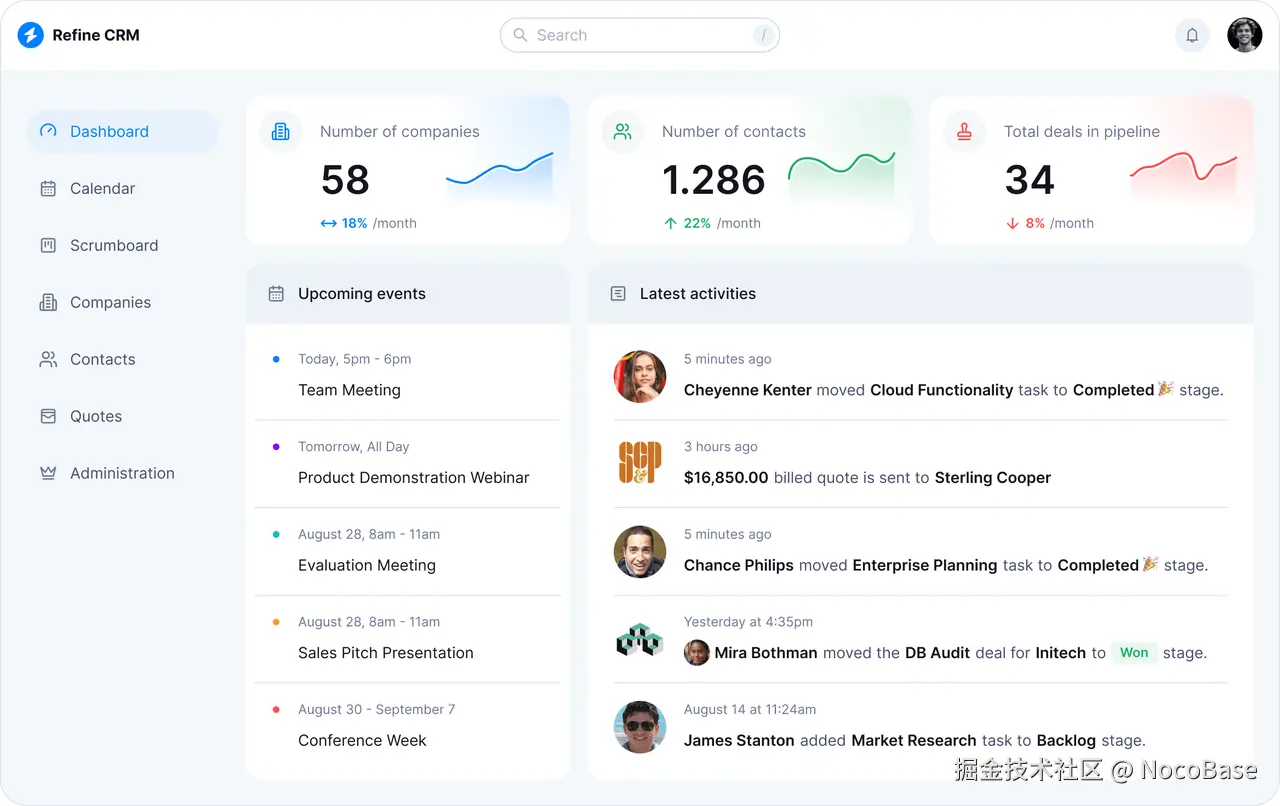Click the Yesterday at 4:35pm timestamp
The height and width of the screenshot is (806, 1280).
[x=748, y=622]
